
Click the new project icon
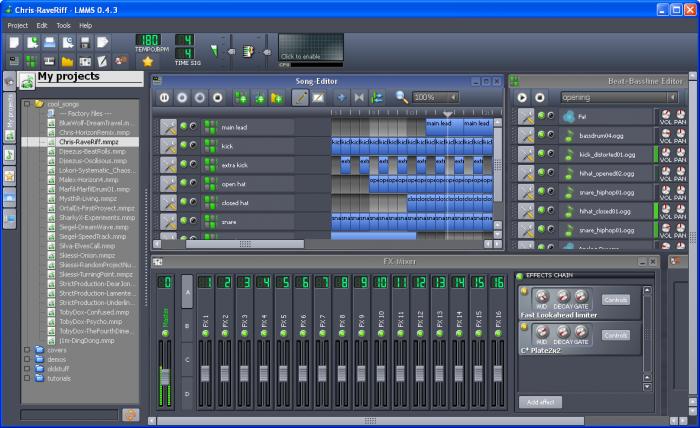click(x=15, y=43)
